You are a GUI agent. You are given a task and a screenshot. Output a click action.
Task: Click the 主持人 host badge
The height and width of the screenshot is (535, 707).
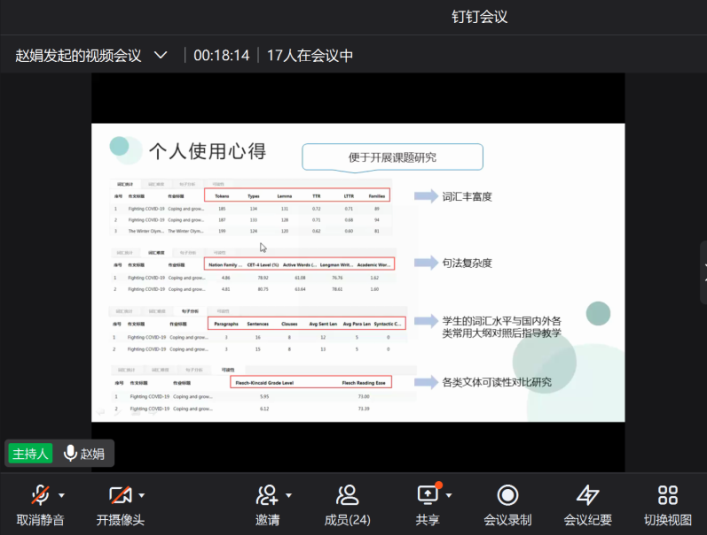coord(31,453)
